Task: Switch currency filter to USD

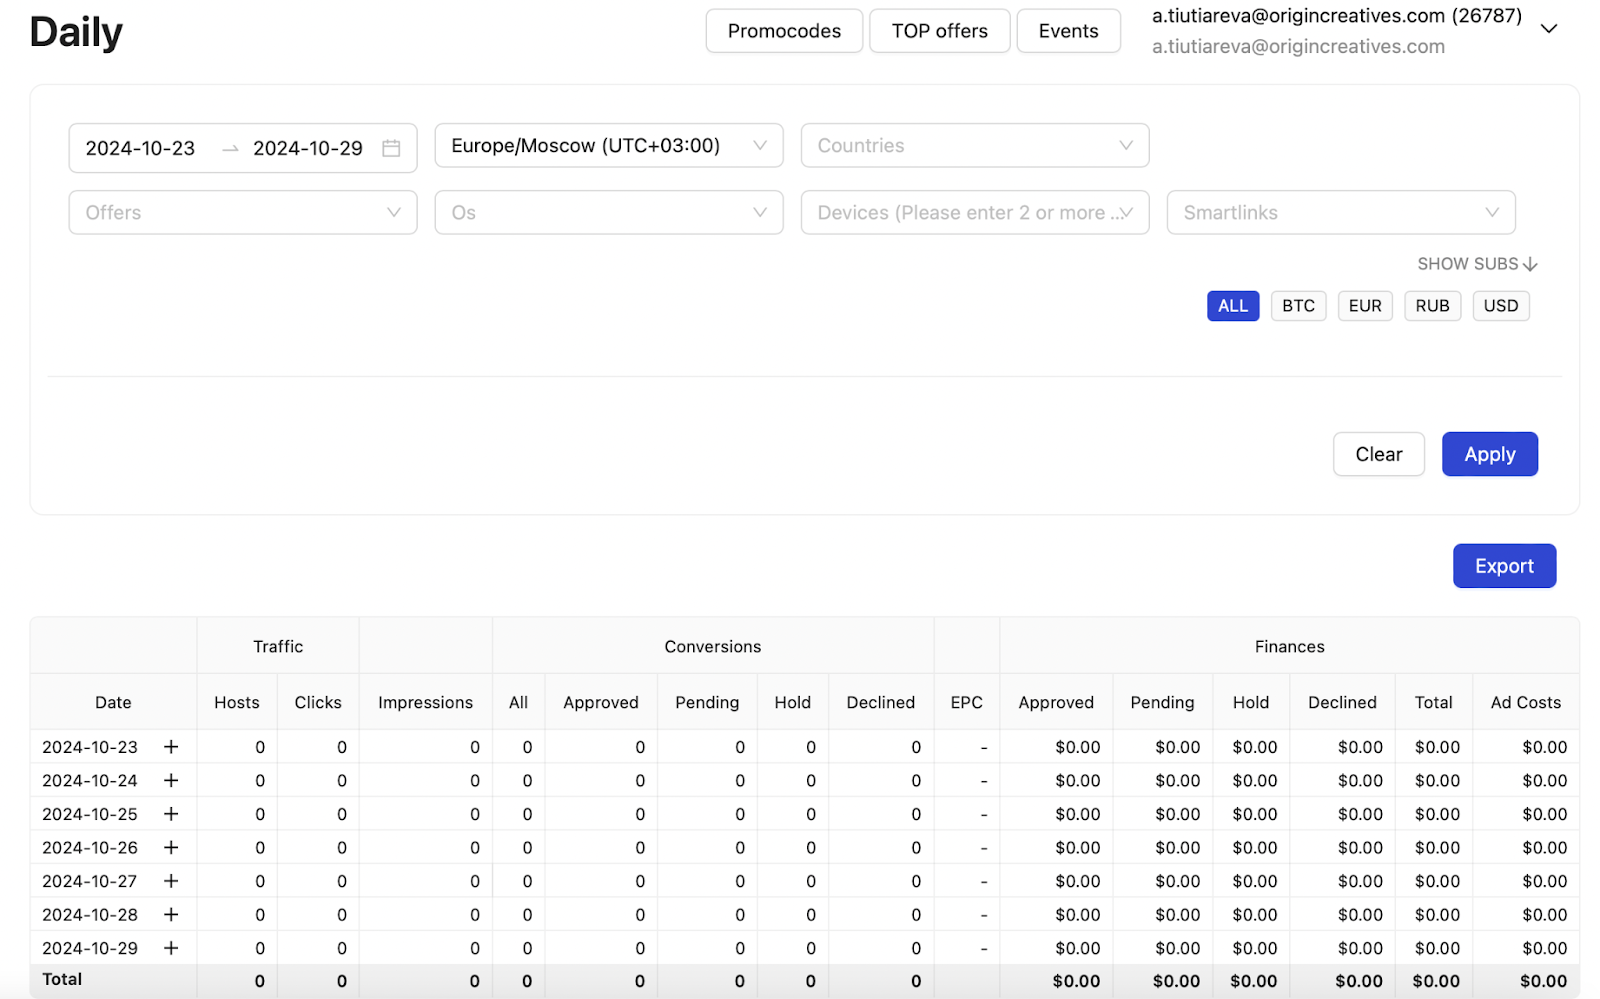Action: point(1500,306)
